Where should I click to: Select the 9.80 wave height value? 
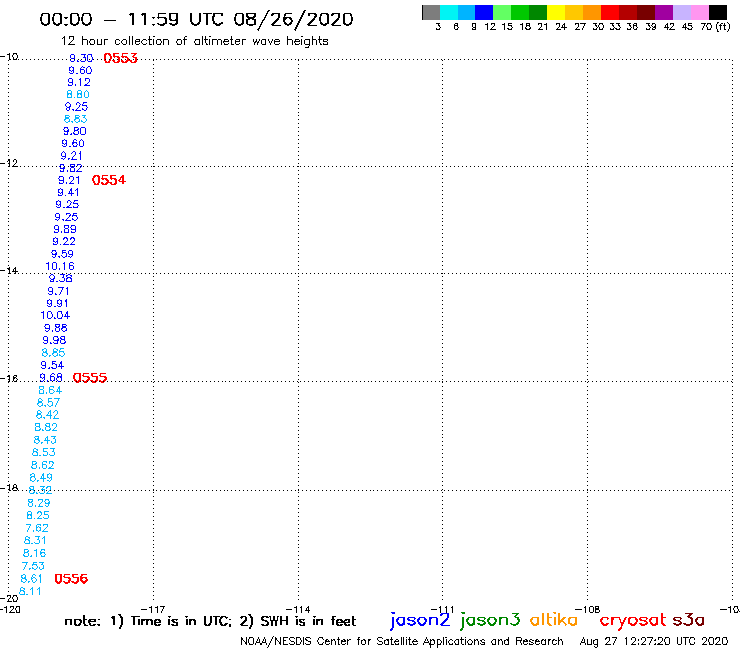pos(75,131)
